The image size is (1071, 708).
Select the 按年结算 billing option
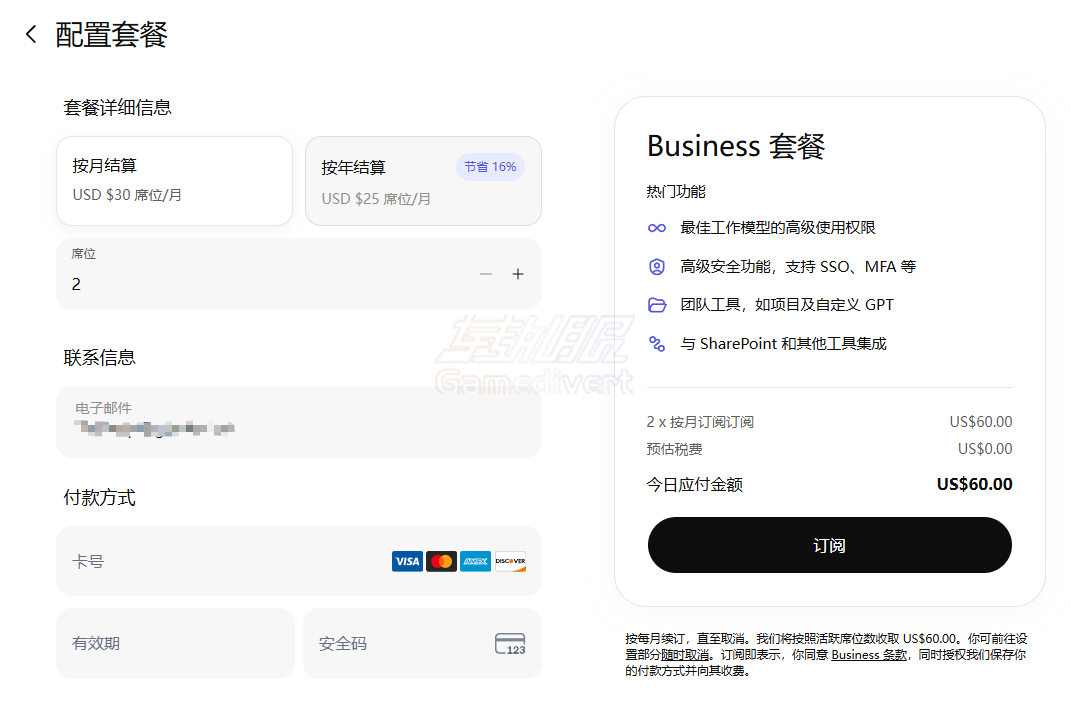point(422,181)
